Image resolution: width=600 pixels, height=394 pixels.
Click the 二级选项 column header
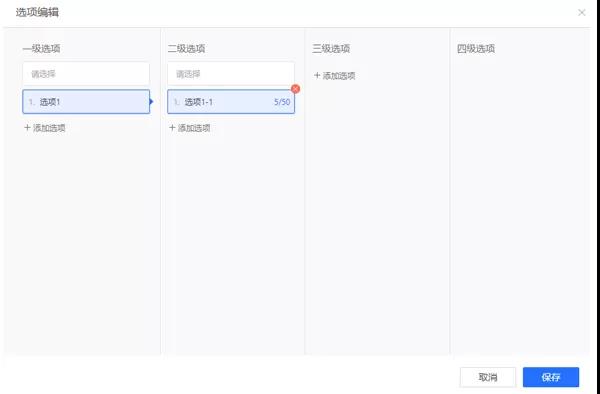click(x=186, y=49)
